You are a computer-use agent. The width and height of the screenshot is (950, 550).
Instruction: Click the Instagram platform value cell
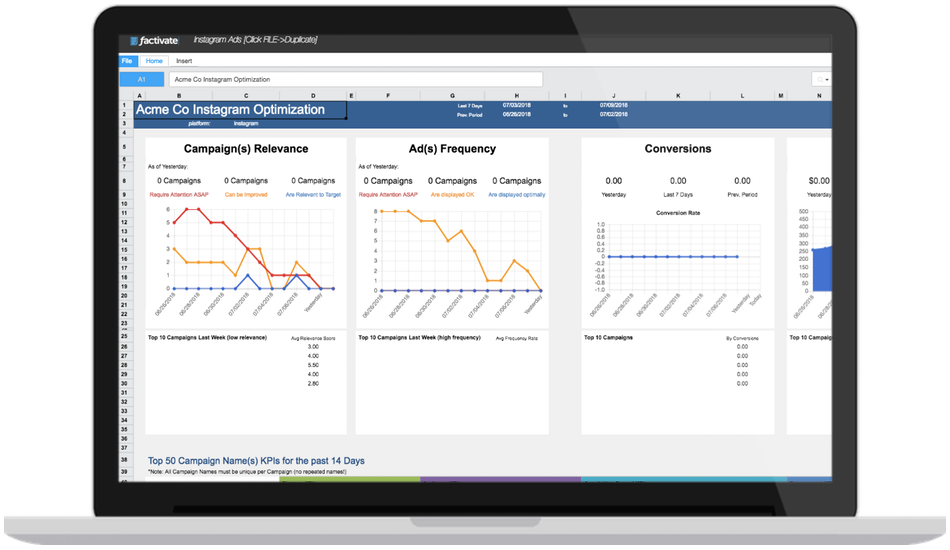pos(246,124)
